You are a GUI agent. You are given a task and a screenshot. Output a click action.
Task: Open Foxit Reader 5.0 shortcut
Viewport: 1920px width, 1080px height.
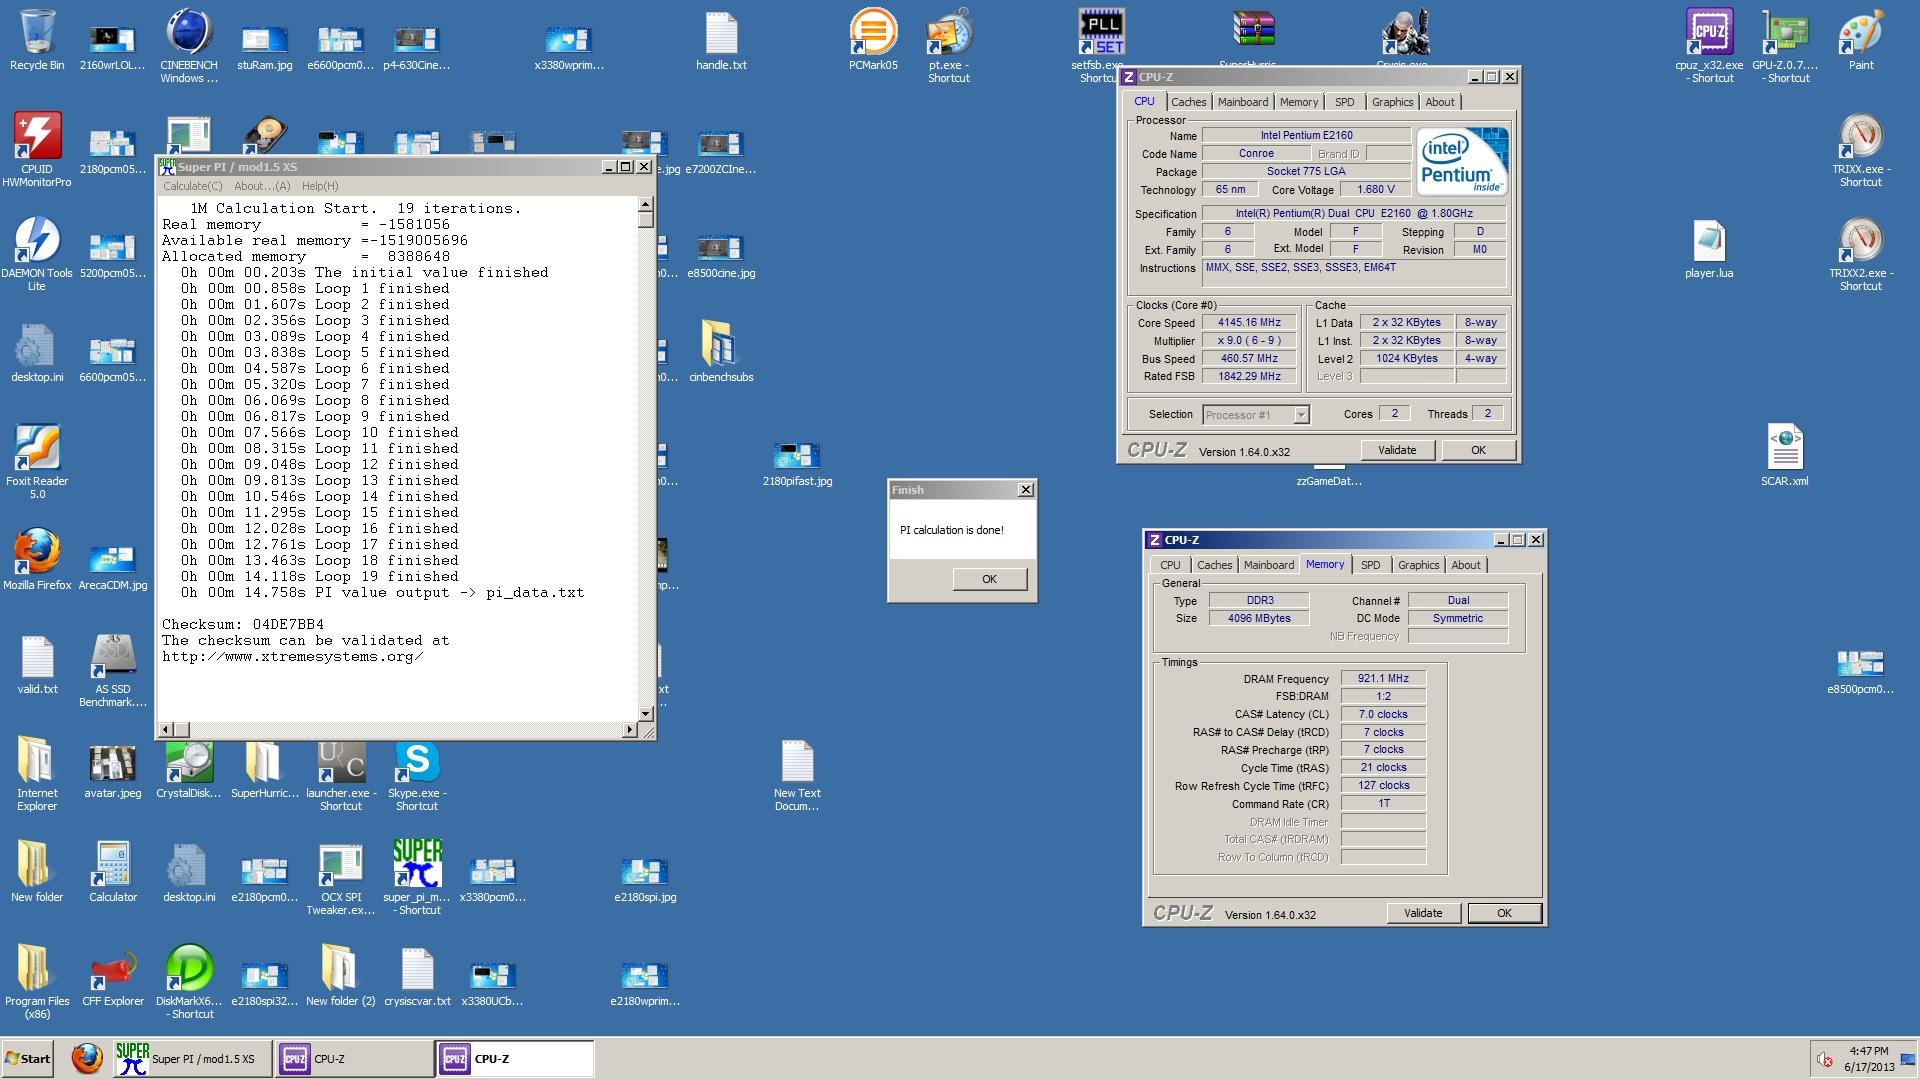[x=37, y=461]
